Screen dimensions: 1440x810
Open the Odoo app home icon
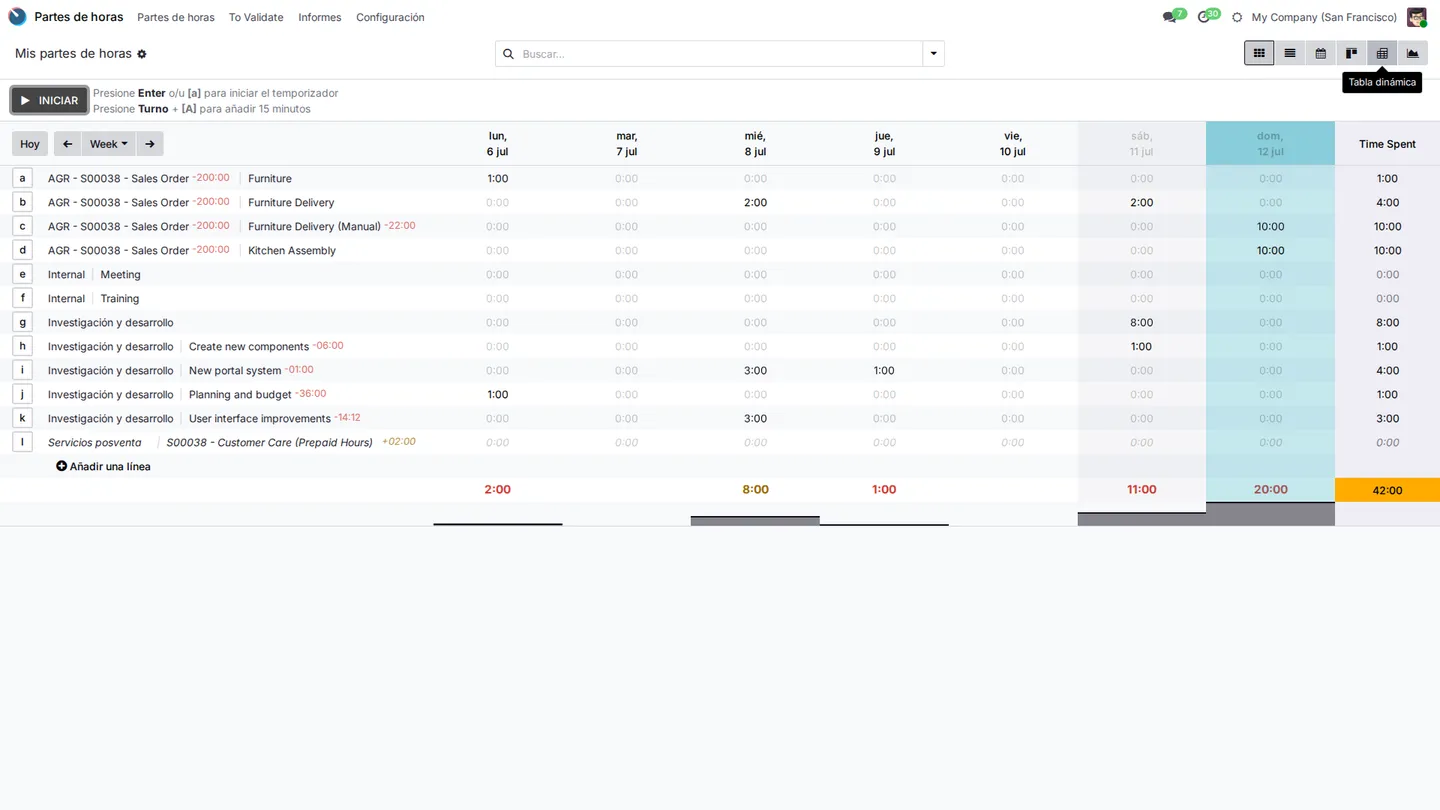coord(17,17)
